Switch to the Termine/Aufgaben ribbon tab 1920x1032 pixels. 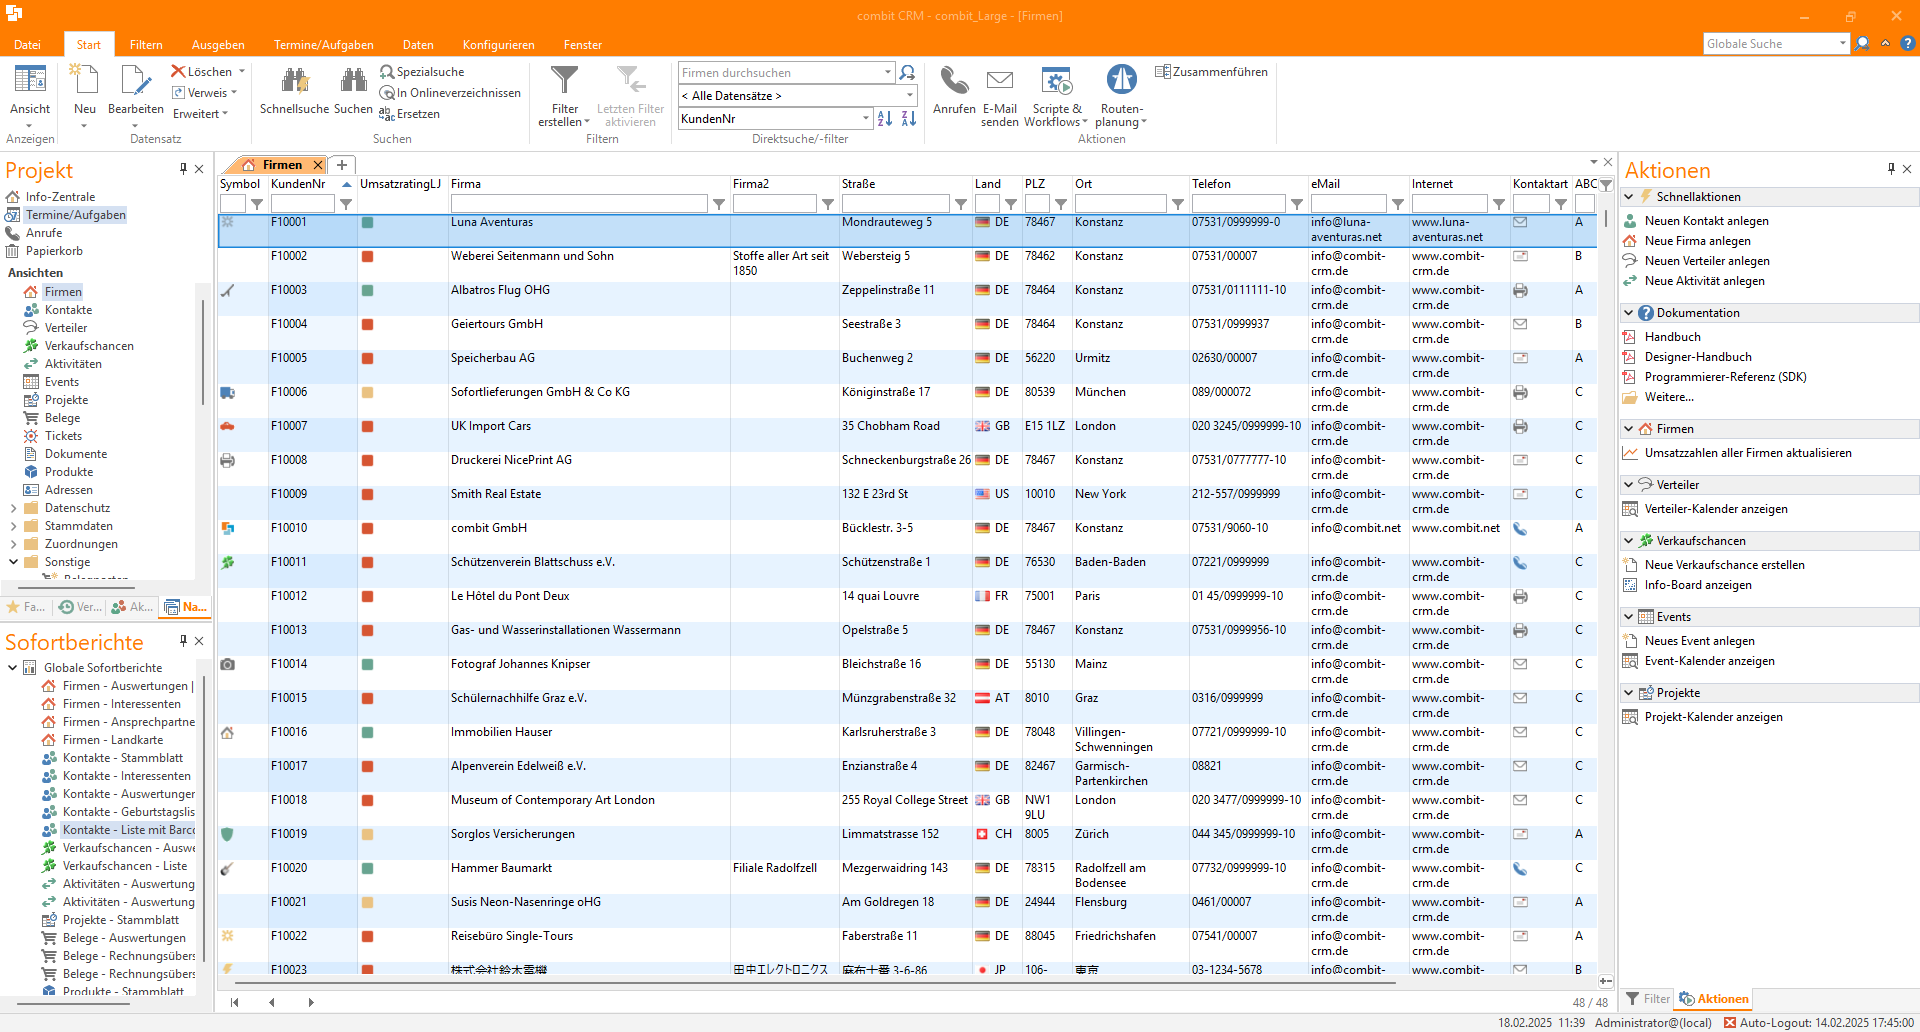(x=323, y=45)
